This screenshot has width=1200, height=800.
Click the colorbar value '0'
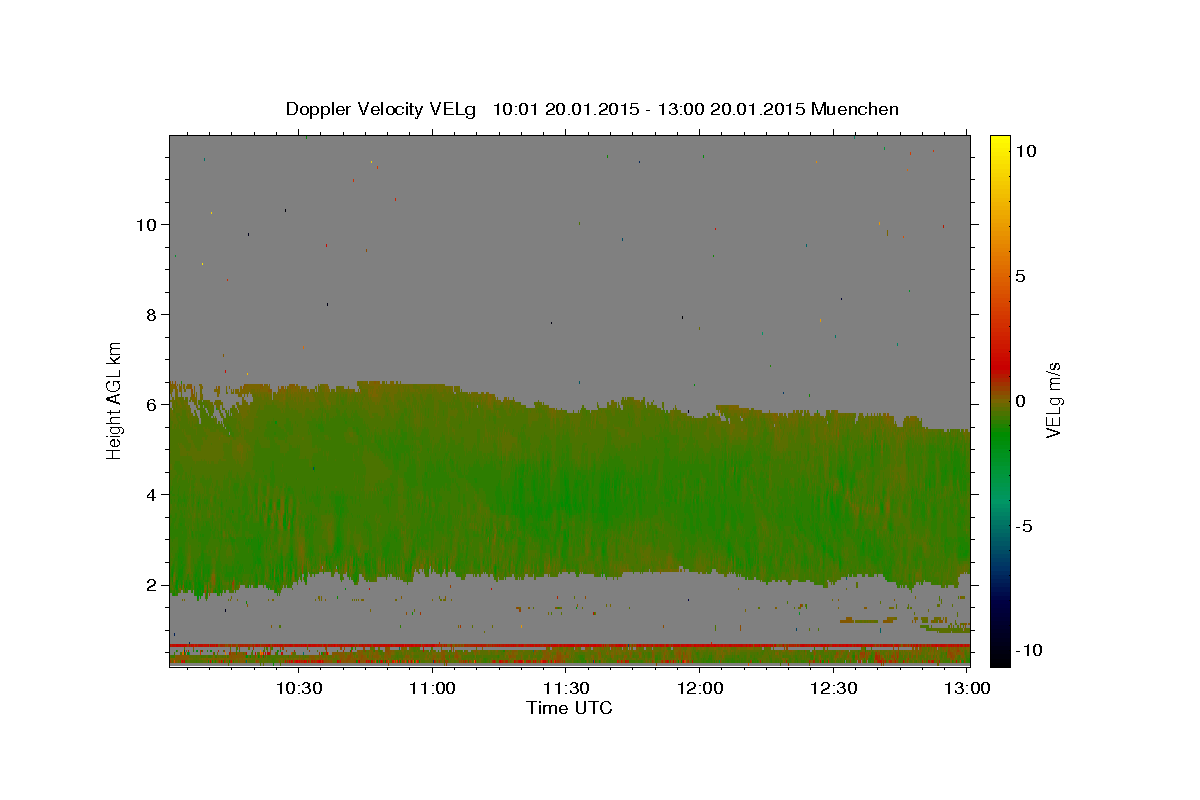(x=1020, y=401)
